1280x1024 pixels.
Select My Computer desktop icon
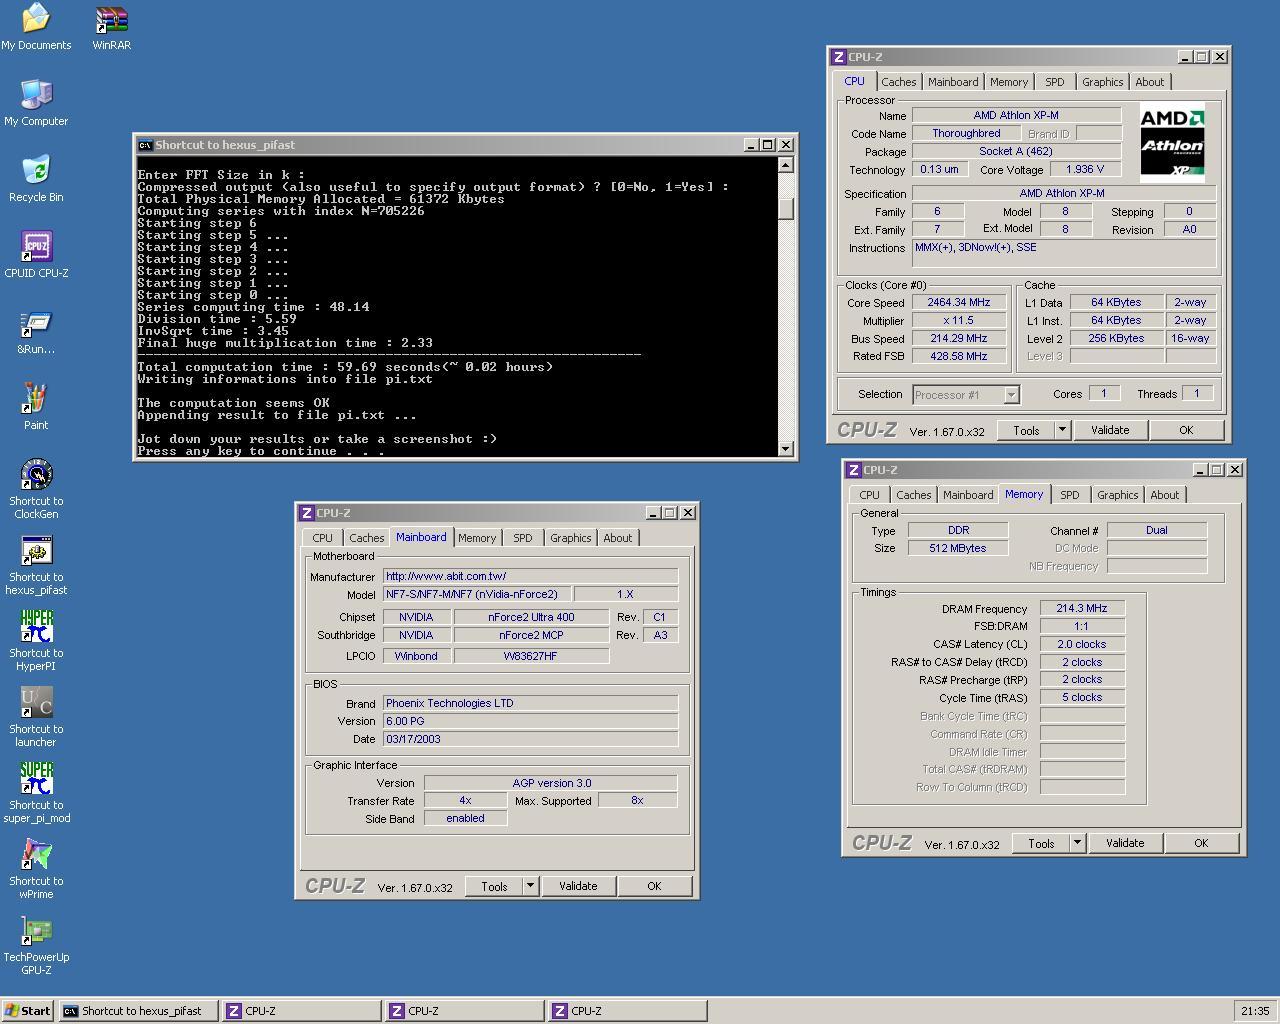36,103
